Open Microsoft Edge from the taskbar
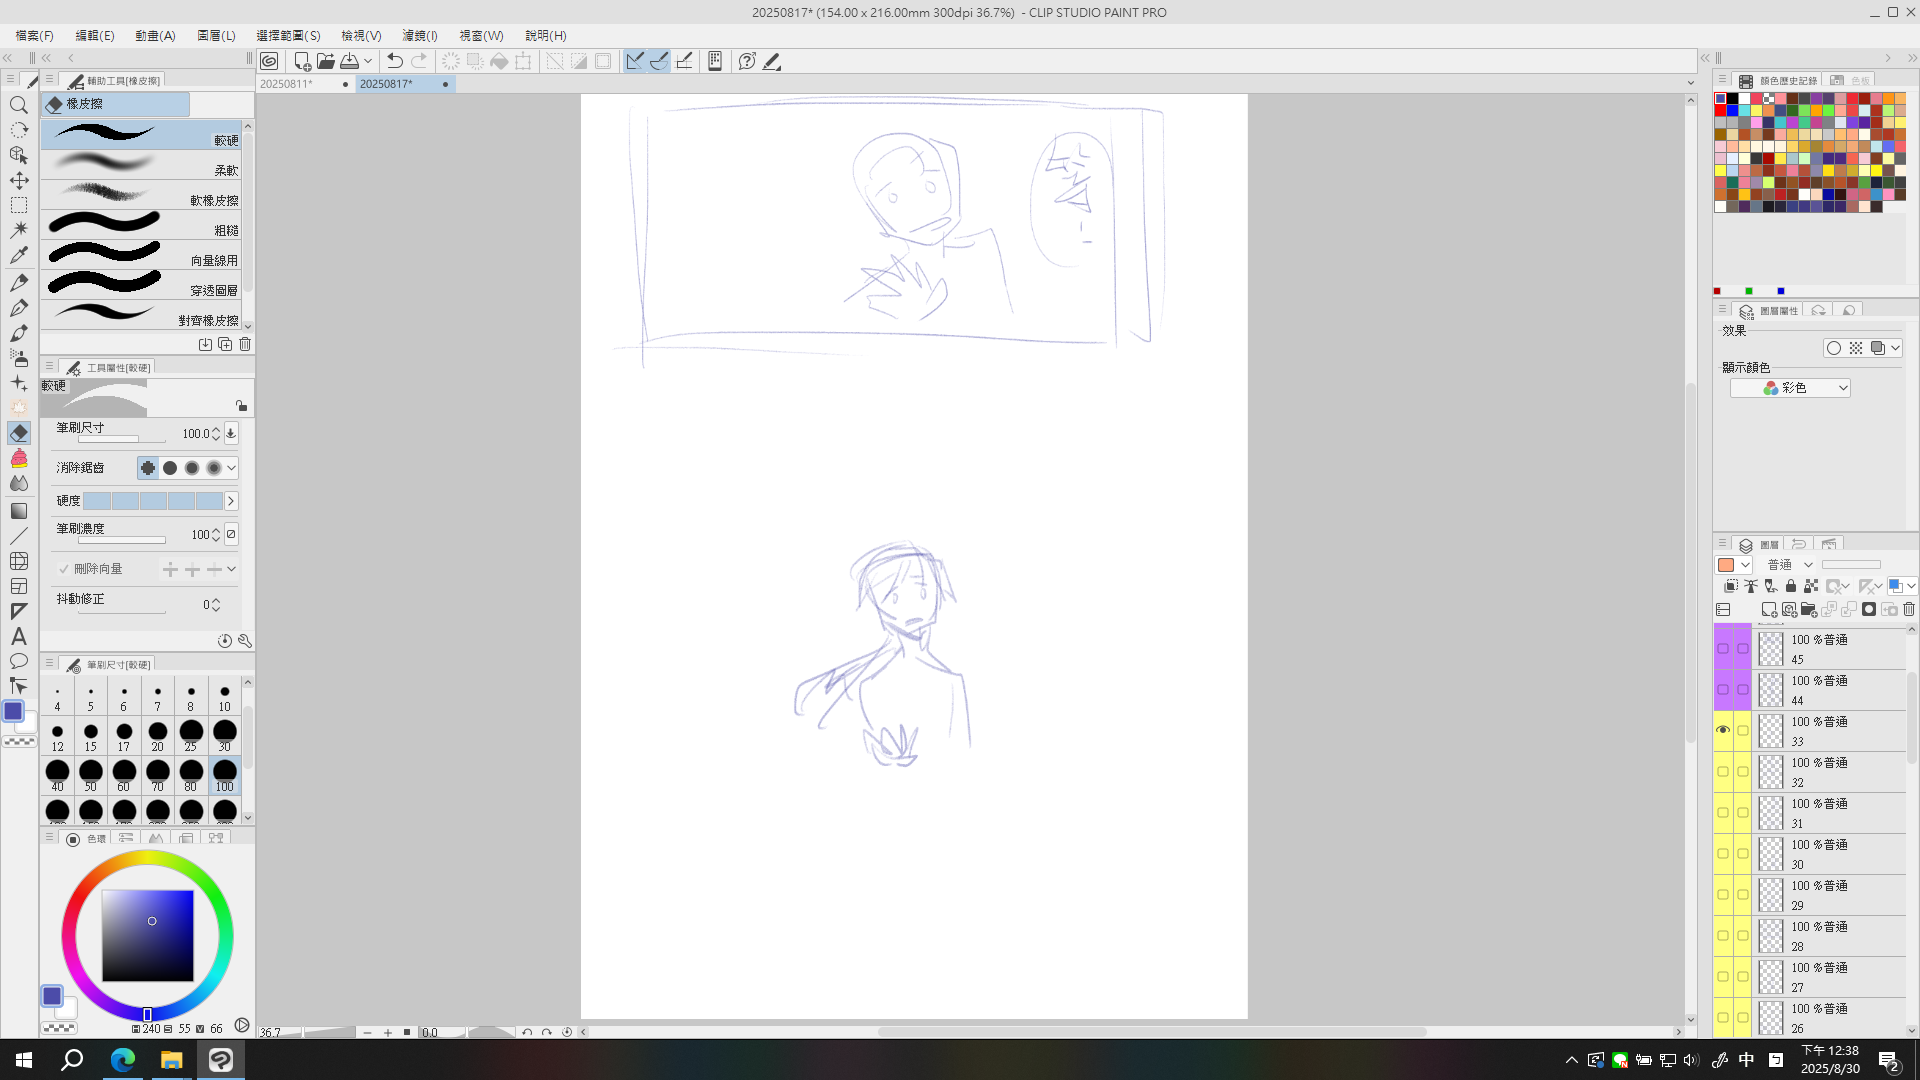The height and width of the screenshot is (1080, 1920). point(122,1060)
